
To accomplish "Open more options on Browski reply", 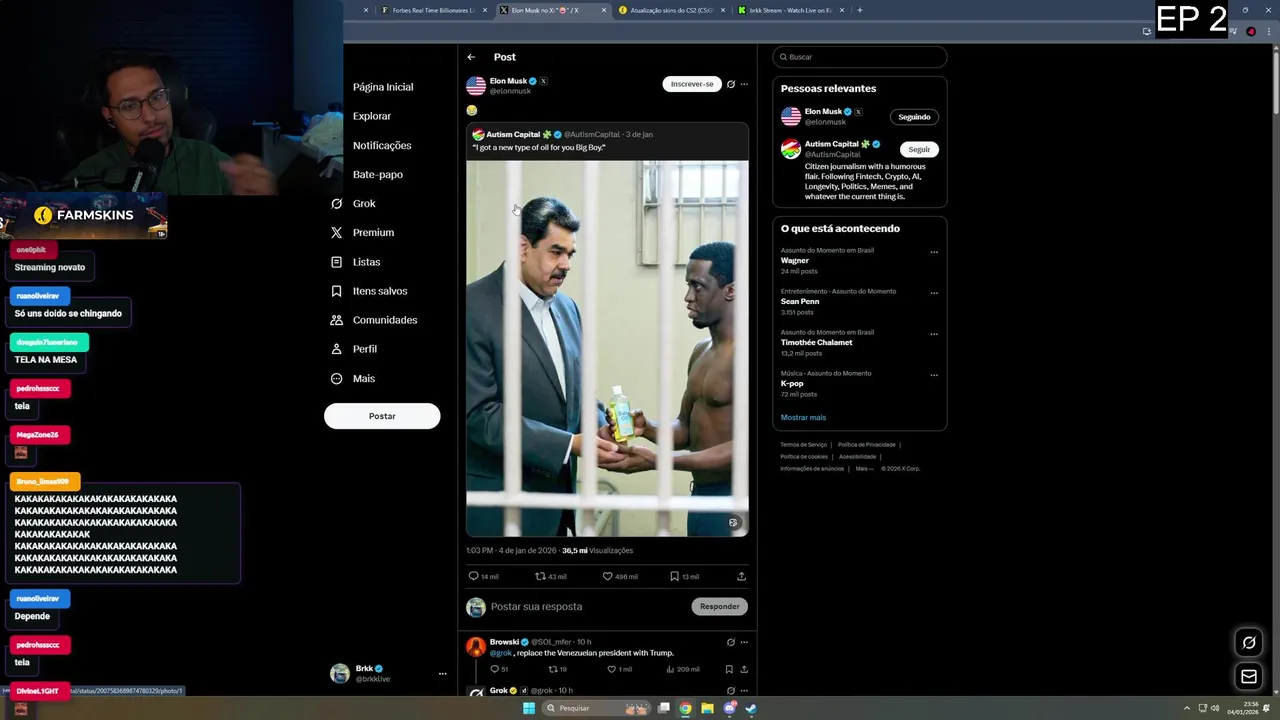I will 744,642.
